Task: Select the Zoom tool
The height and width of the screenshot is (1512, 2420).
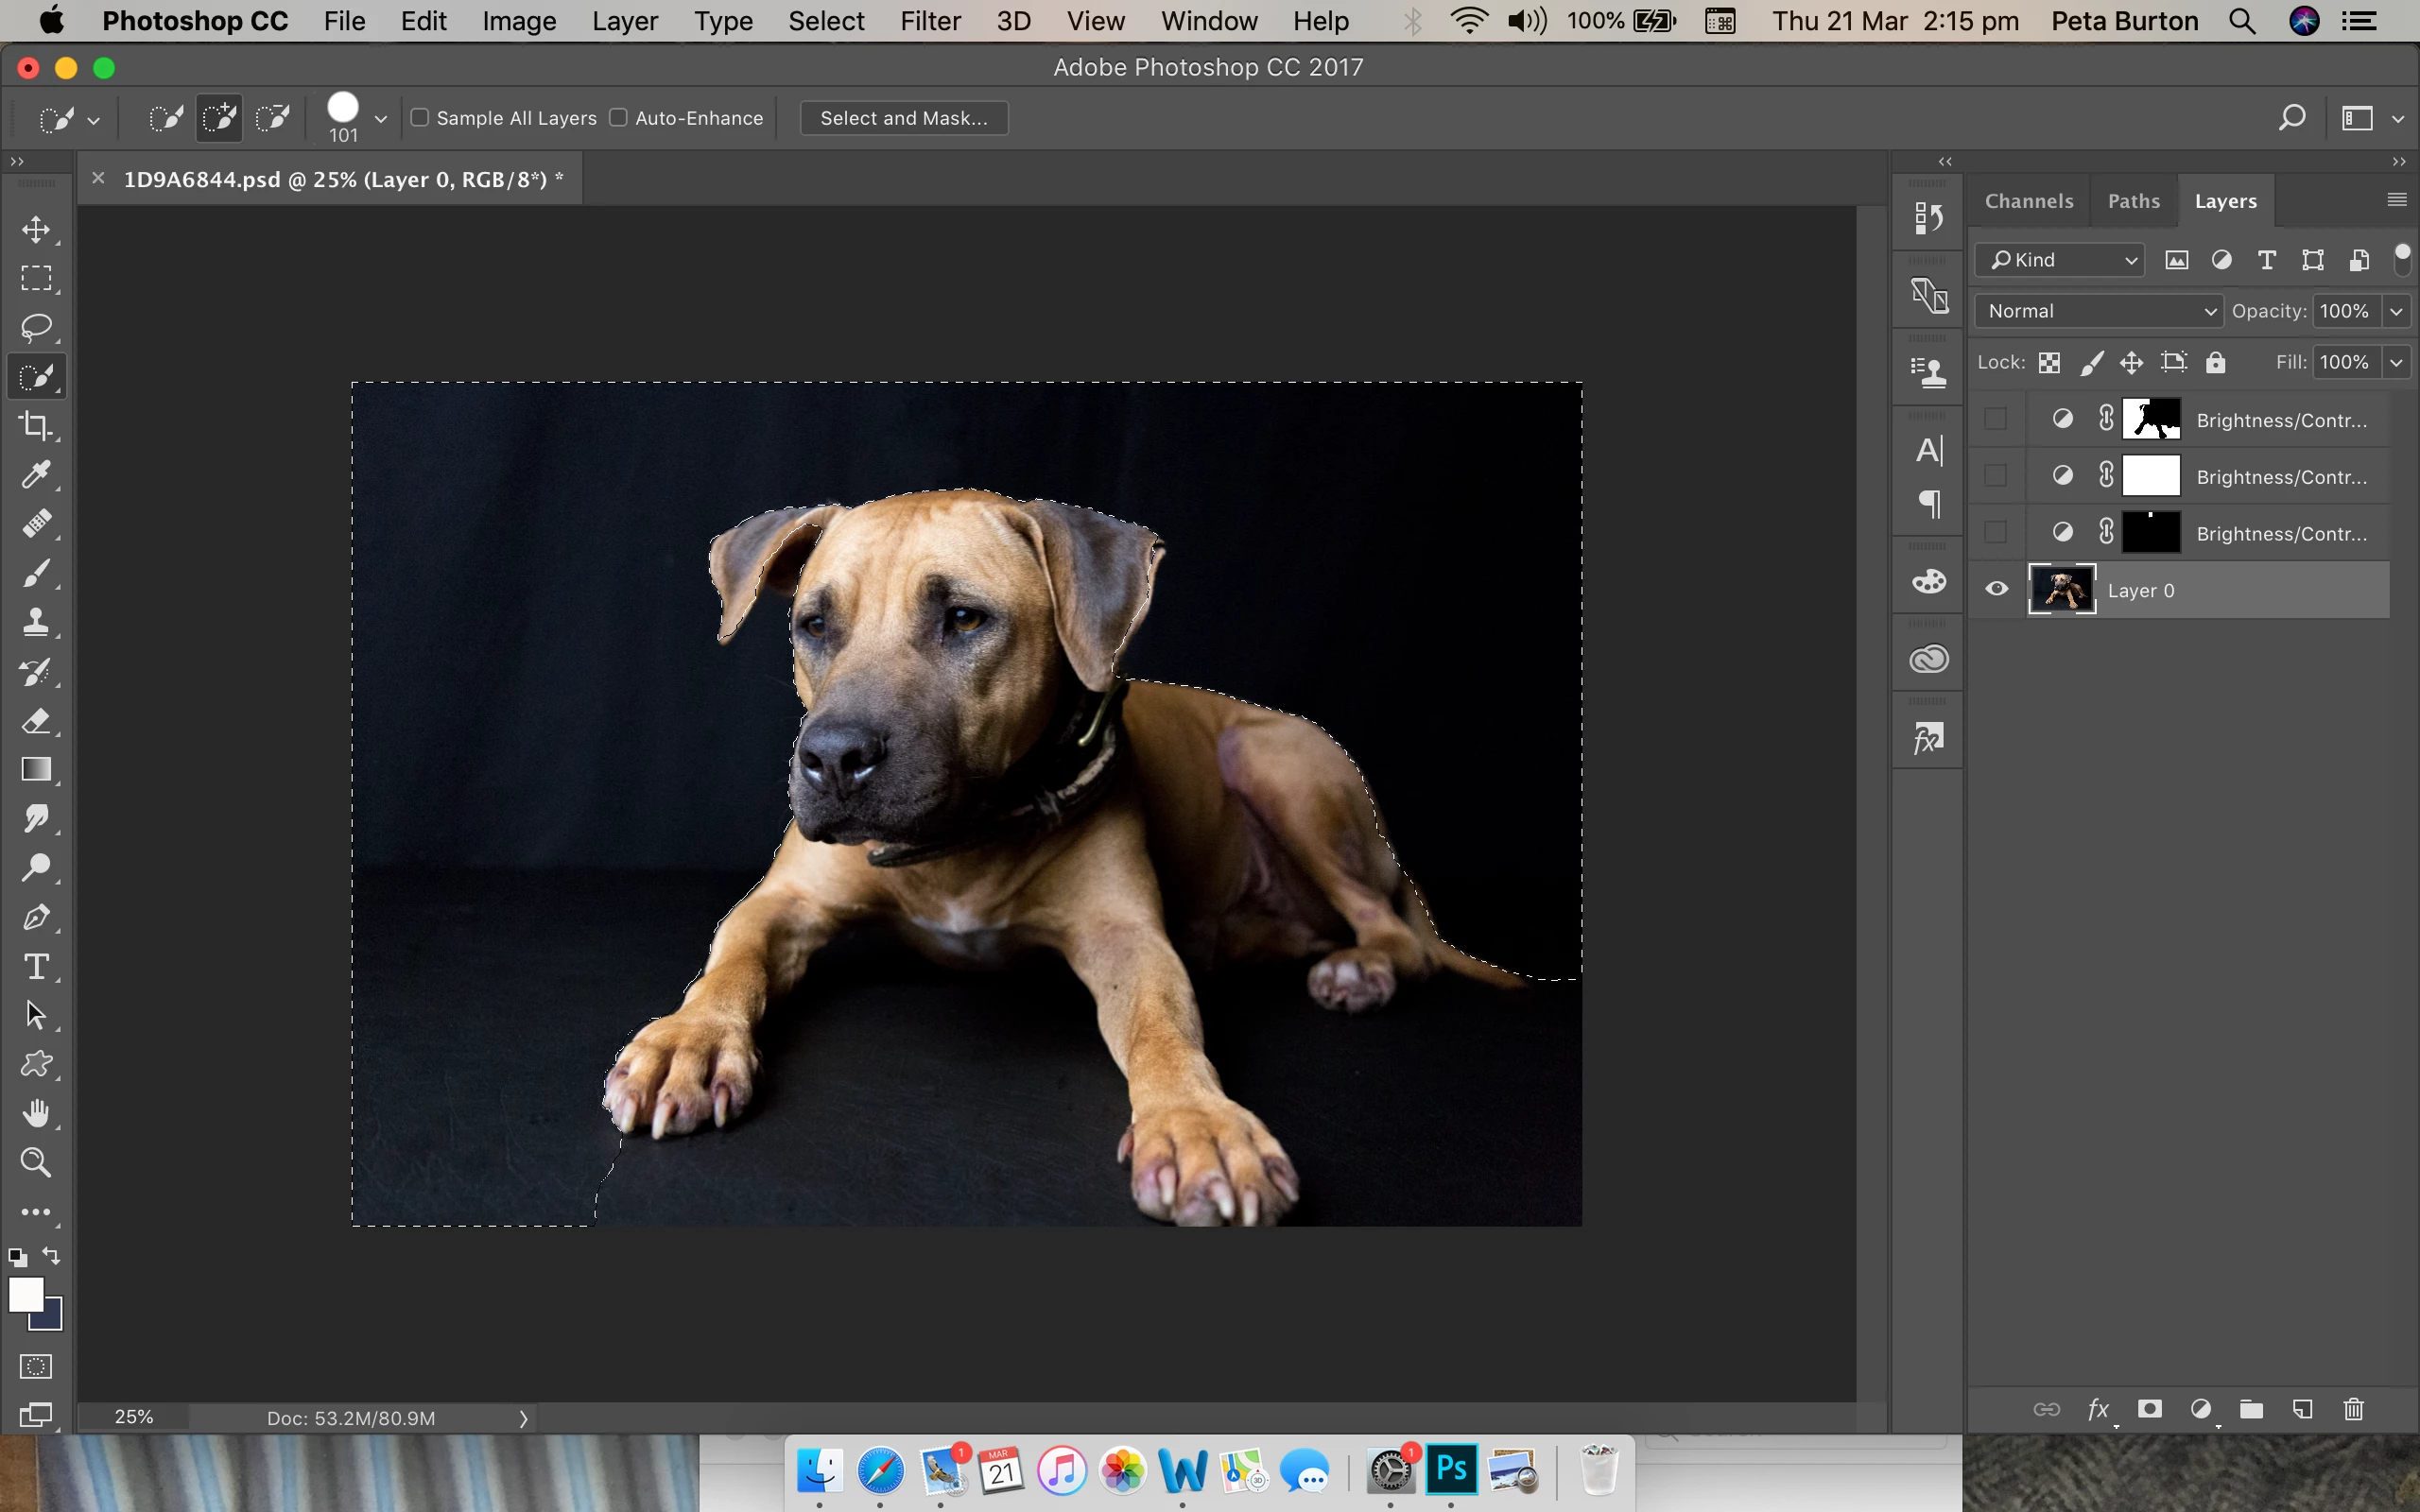Action: [36, 1162]
